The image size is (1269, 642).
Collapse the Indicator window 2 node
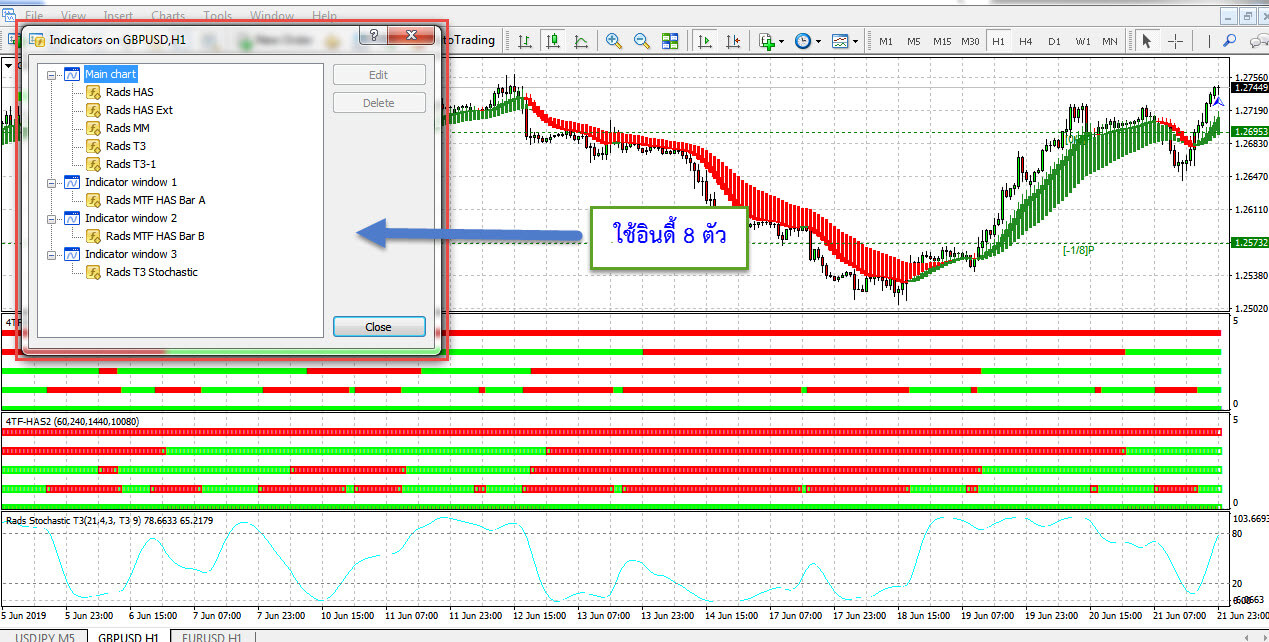click(x=52, y=218)
